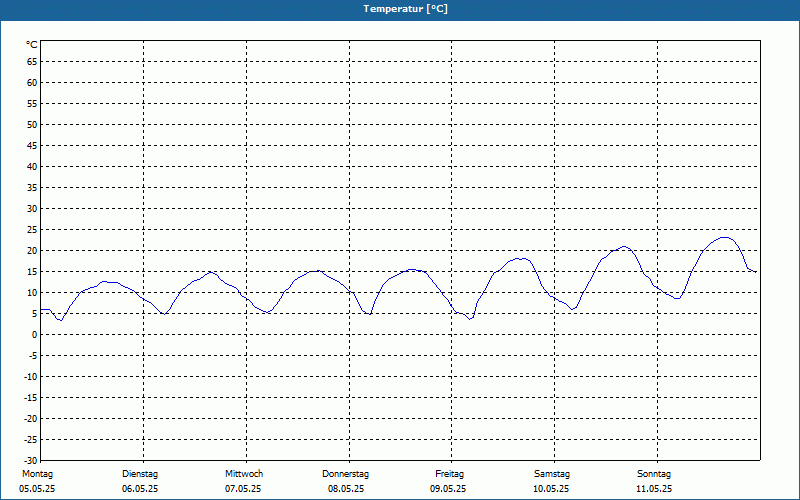Screen dimensions: 800x500
Task: Click the Sonntag day label
Action: click(x=654, y=474)
